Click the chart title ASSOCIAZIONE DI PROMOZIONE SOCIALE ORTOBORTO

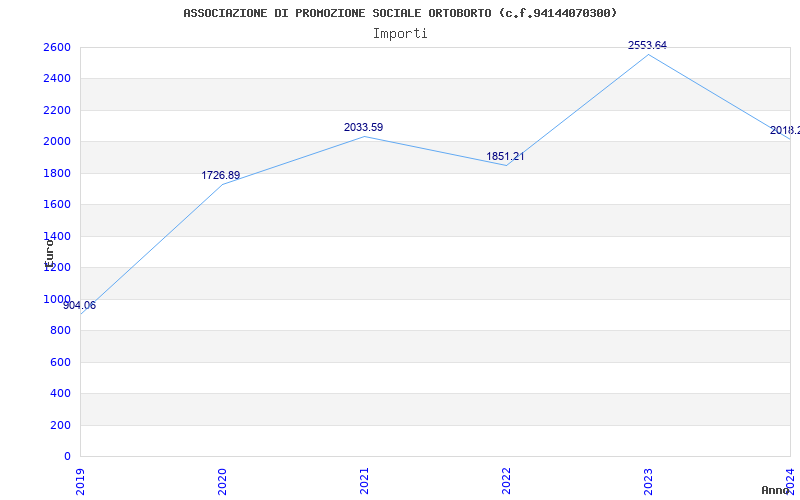(400, 13)
